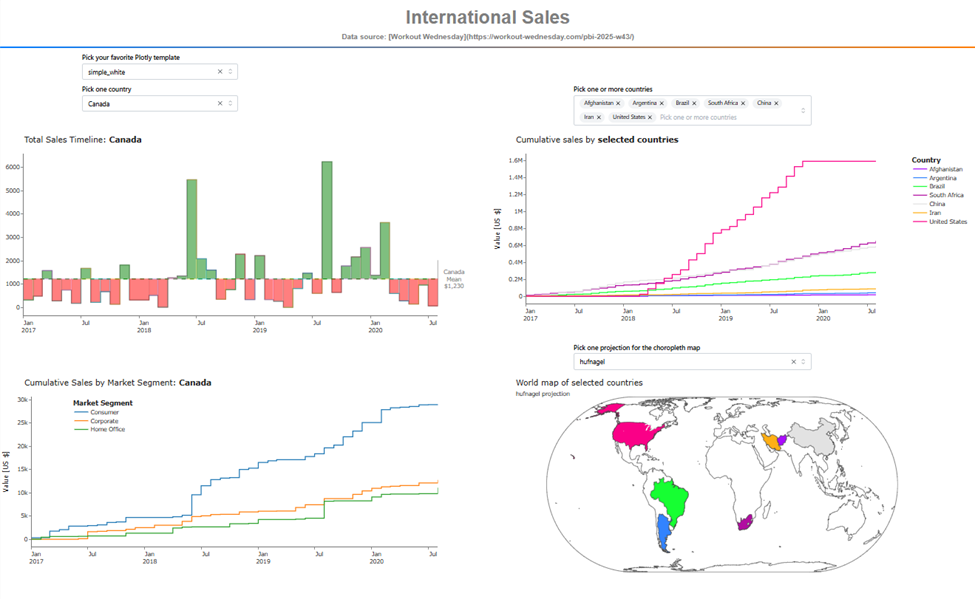The height and width of the screenshot is (599, 975).
Task: Click the International Sales heading
Action: 488,17
